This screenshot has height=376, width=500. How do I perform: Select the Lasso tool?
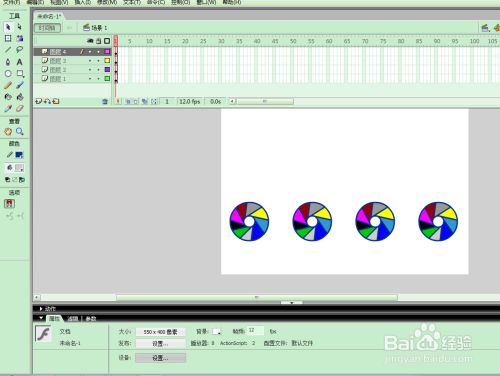tap(20, 50)
